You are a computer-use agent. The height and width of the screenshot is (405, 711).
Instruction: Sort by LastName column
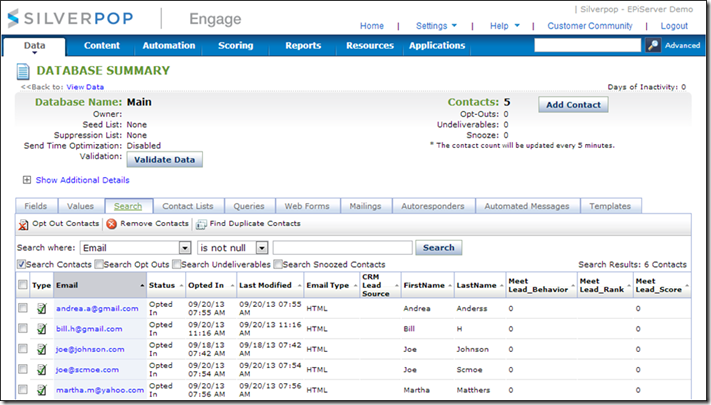[x=480, y=285]
